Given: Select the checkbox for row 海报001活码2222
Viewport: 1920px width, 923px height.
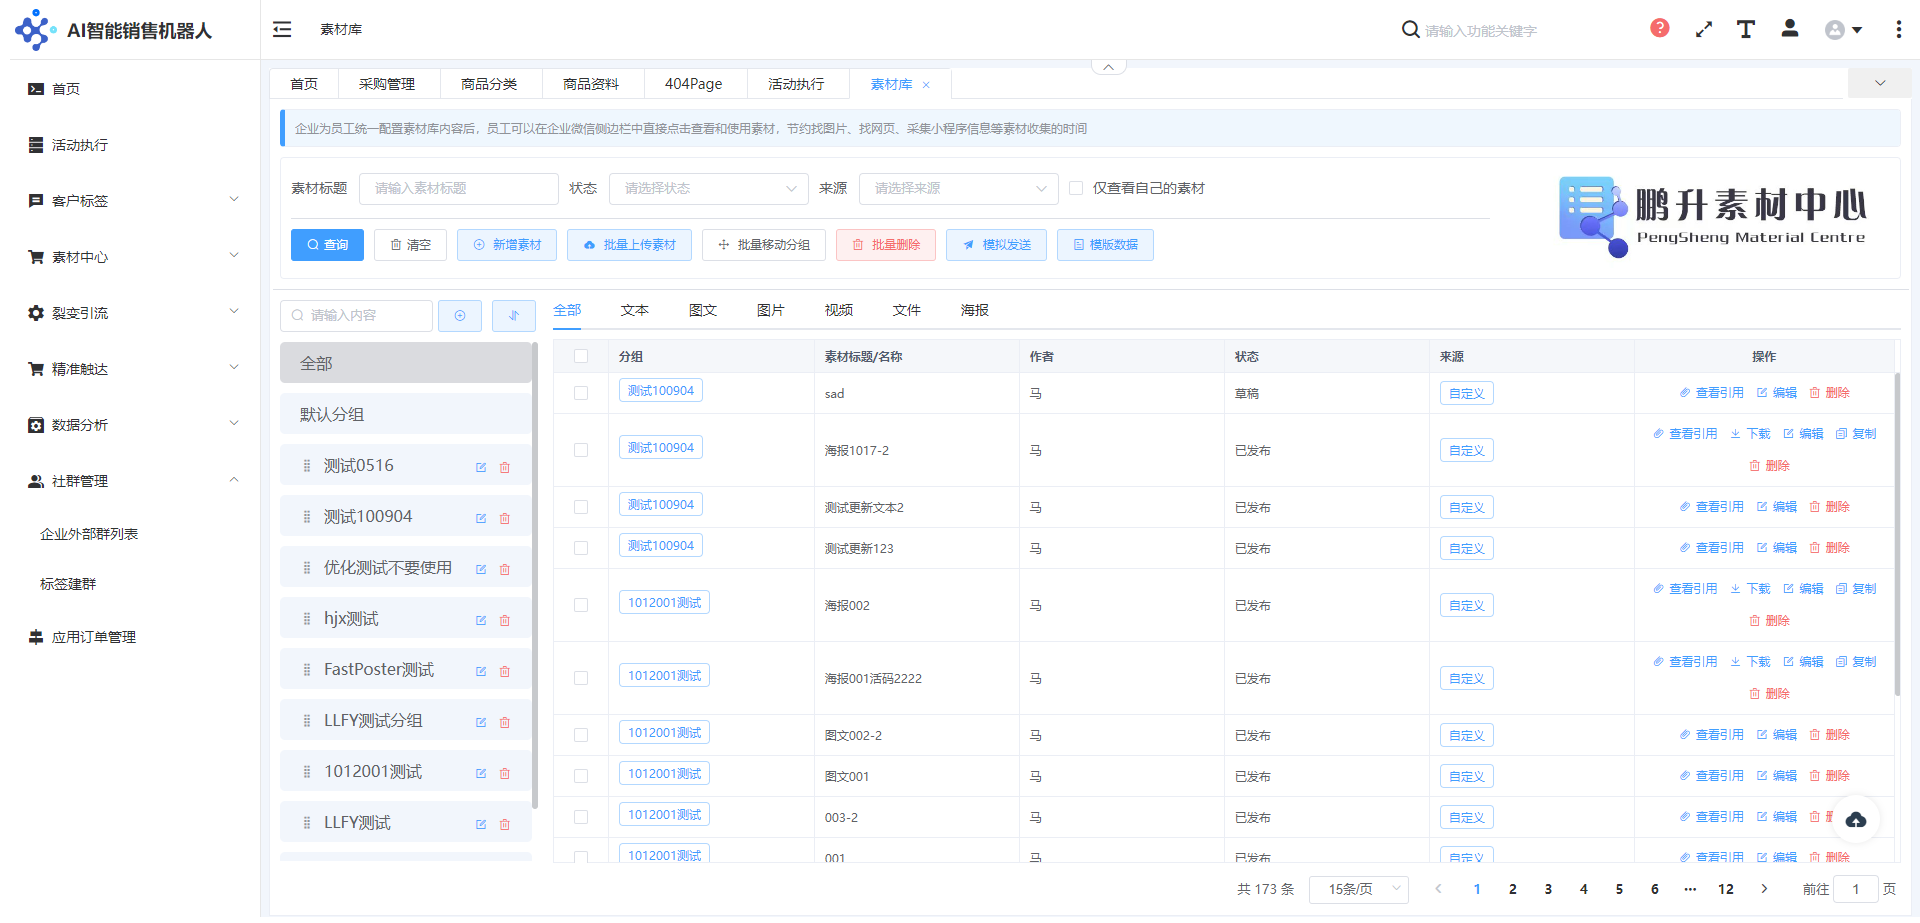Looking at the screenshot, I should click(581, 678).
